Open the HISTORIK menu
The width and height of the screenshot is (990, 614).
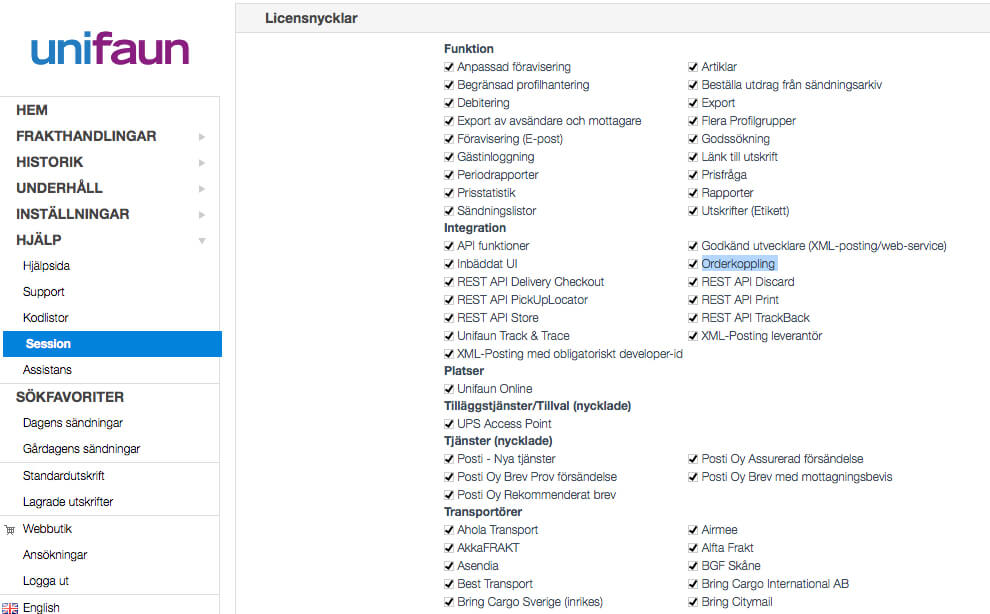pos(49,162)
